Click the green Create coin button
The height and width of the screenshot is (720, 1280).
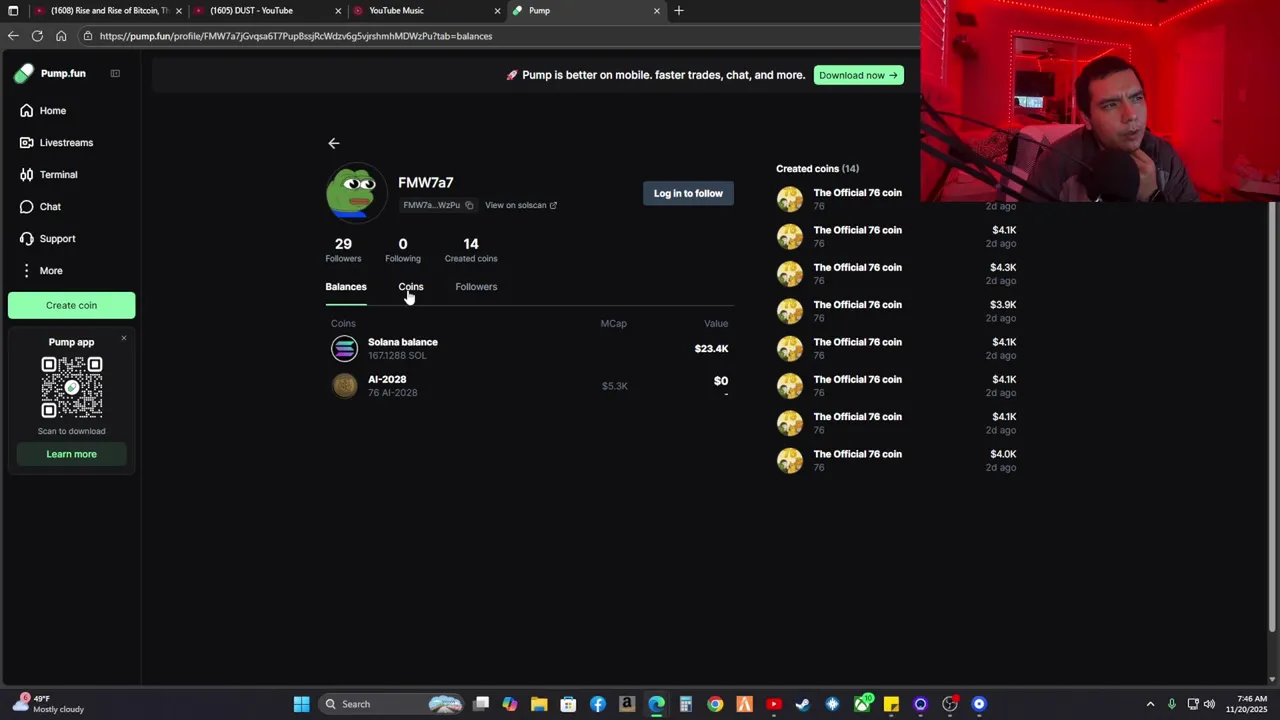point(71,305)
